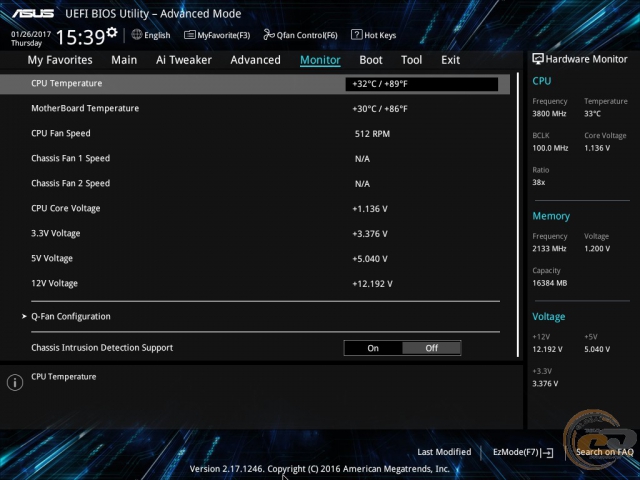Open the Advanced tab

coord(256,60)
